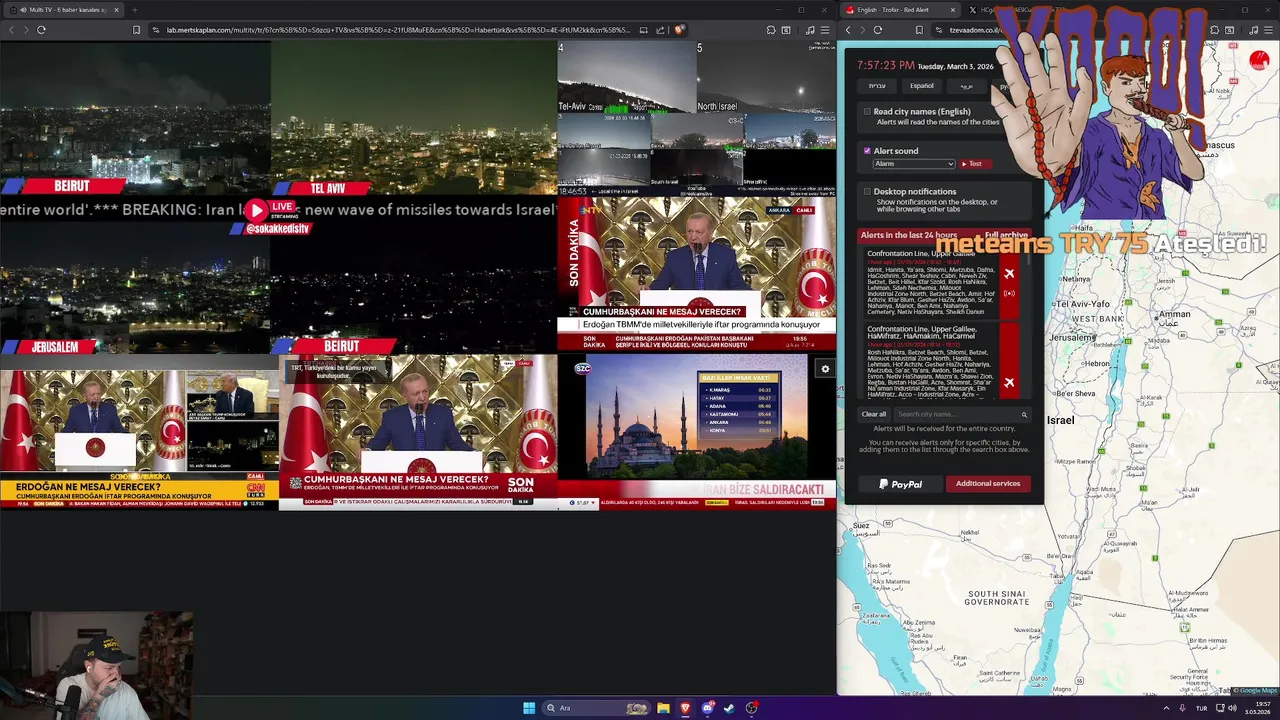Go back in Multi TV browser window

[11, 30]
